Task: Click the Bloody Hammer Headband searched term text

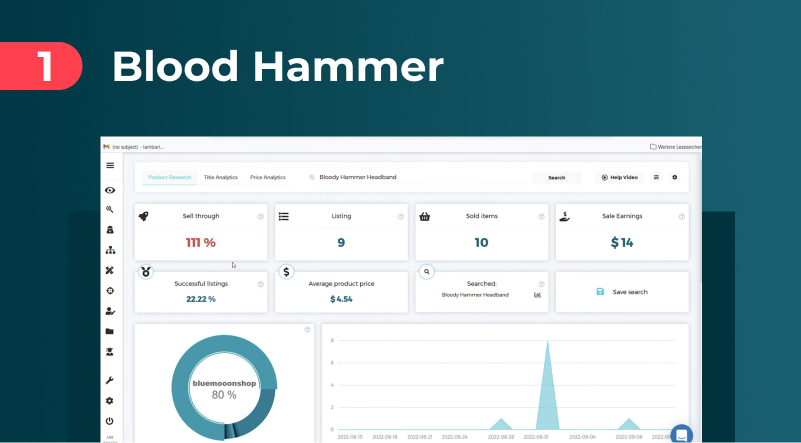Action: [475, 295]
